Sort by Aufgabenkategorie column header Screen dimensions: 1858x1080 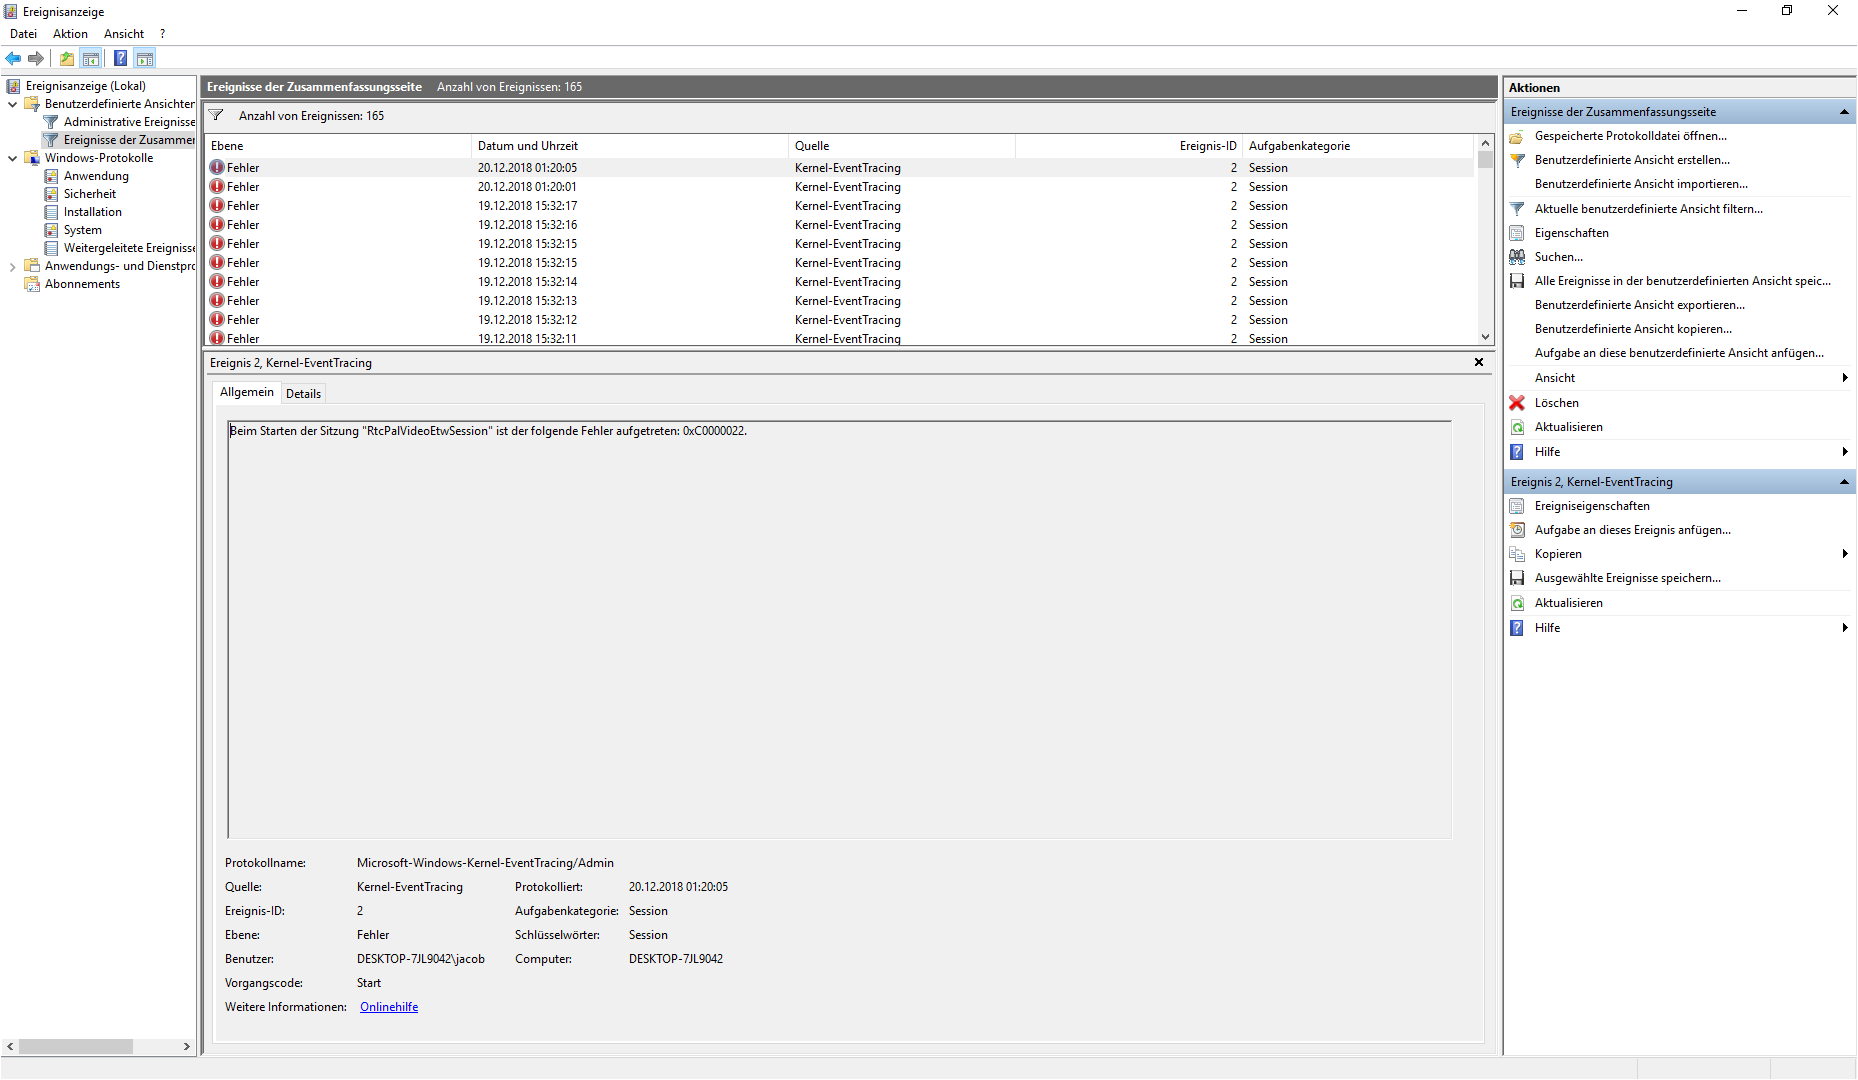[x=1358, y=146]
